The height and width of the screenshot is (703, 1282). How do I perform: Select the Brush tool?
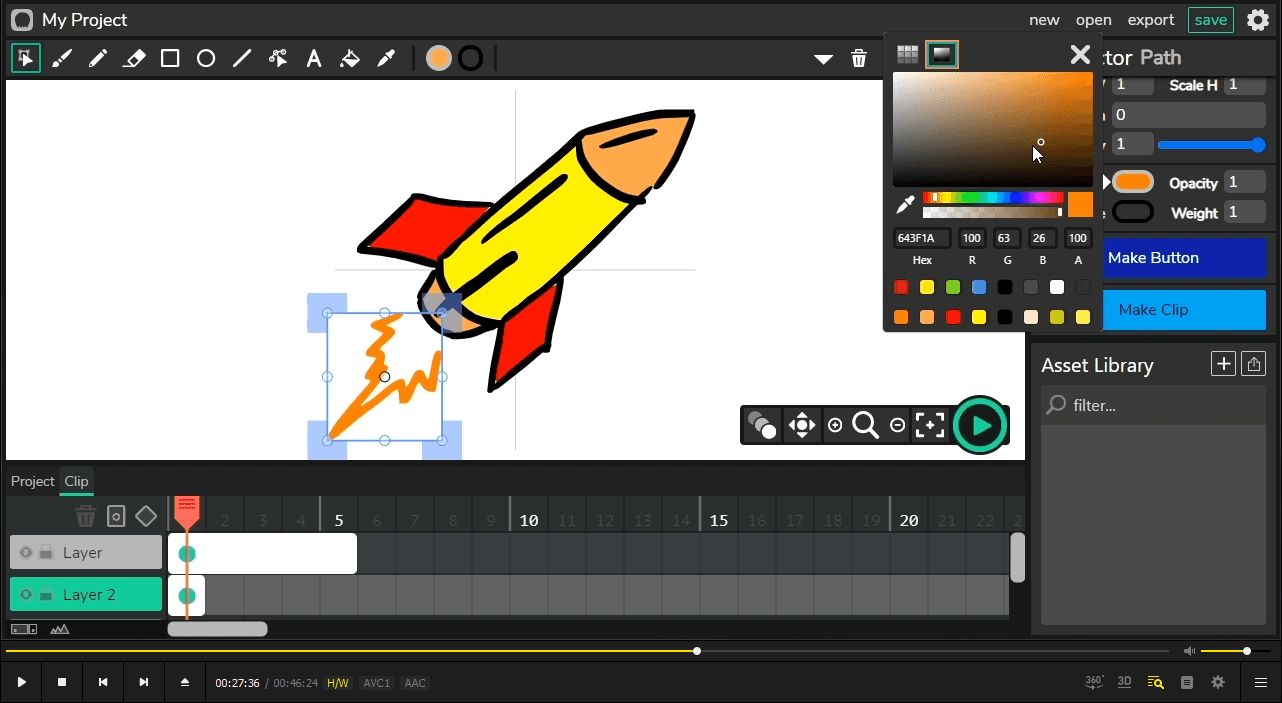pyautogui.click(x=62, y=59)
